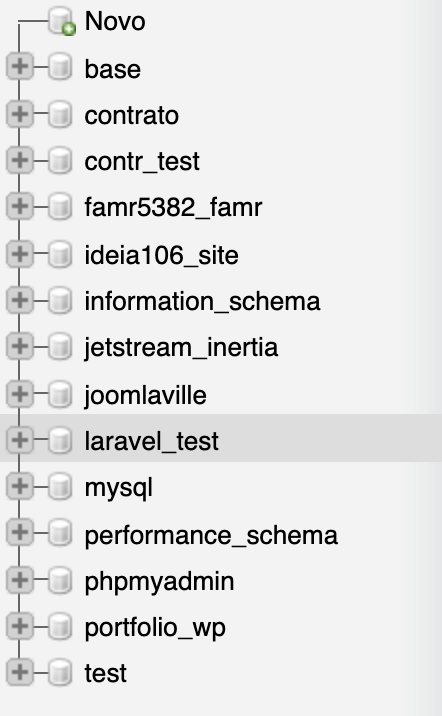Expand the performance_schema tree node
Viewport: 442px width, 716px height.
(x=20, y=532)
